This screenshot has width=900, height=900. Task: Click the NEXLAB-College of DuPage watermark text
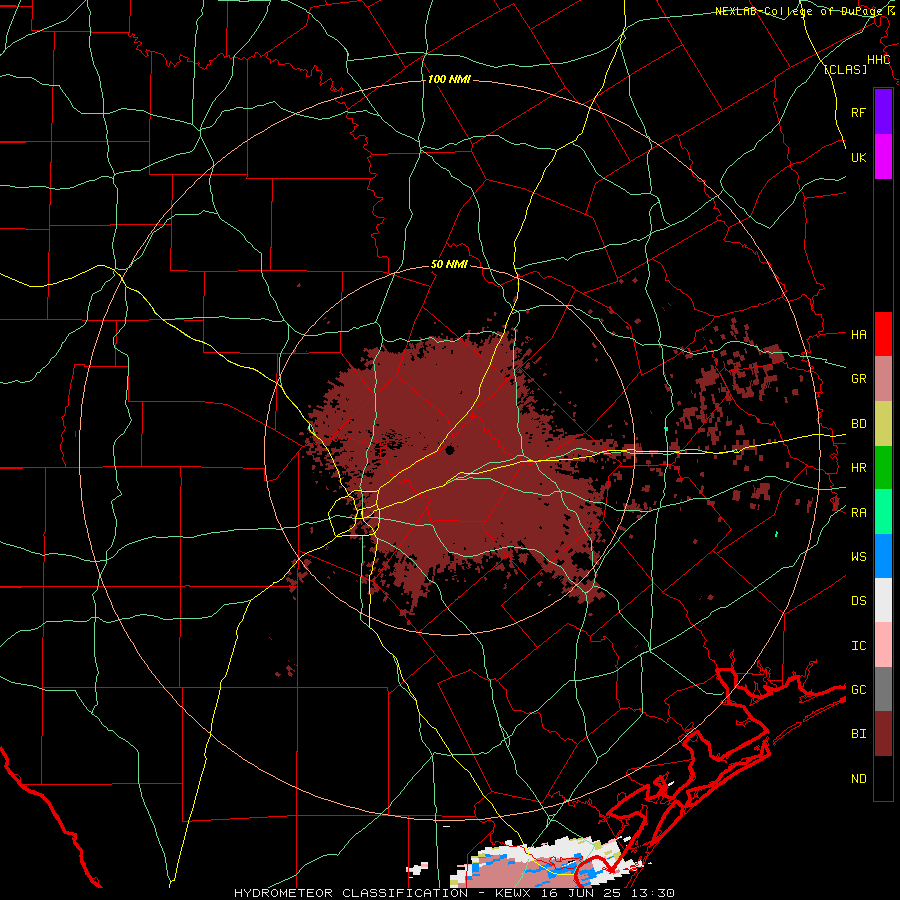click(801, 11)
